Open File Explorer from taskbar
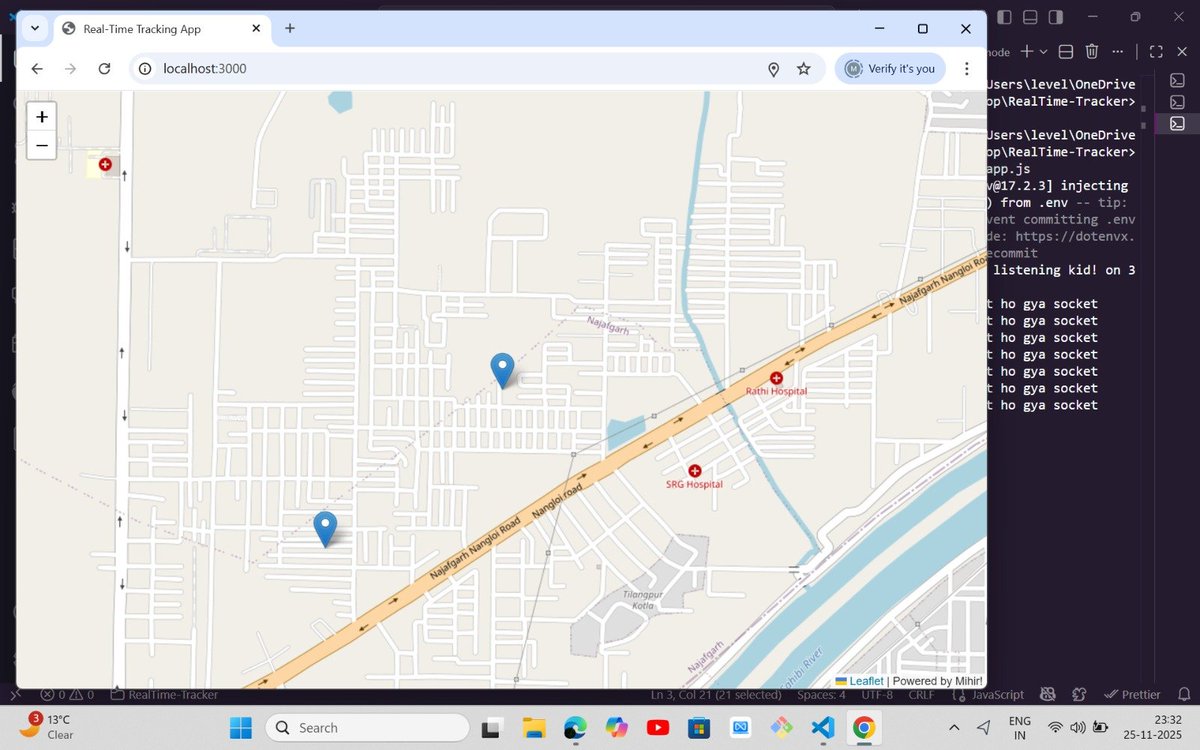 click(533, 727)
